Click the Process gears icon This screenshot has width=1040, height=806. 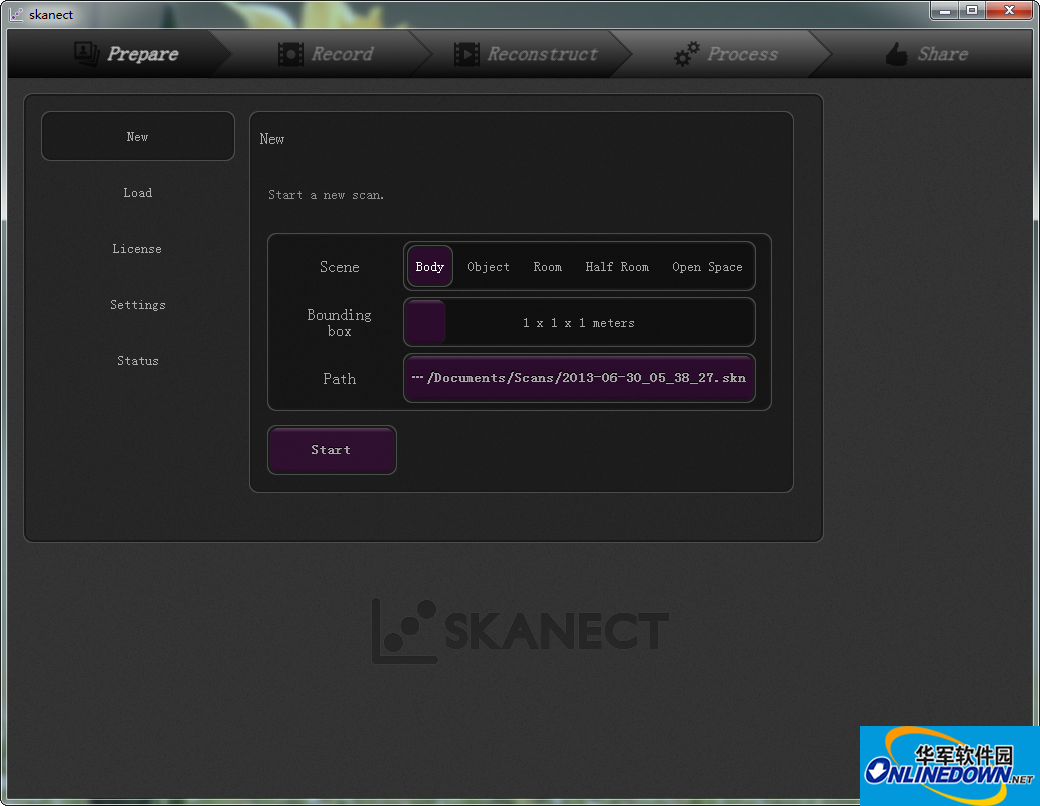tap(686, 54)
